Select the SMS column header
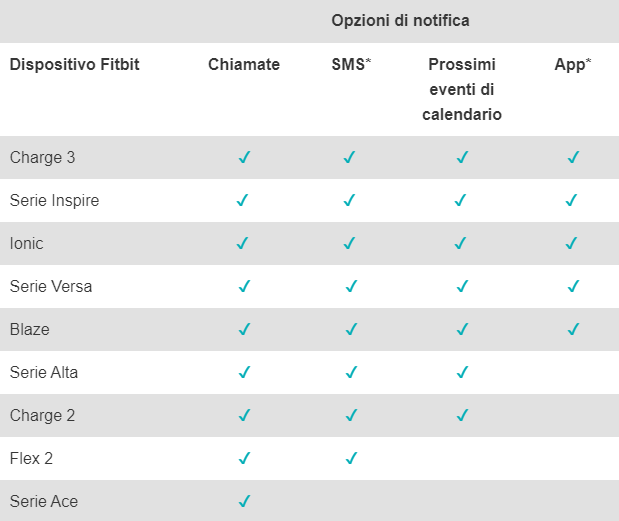The image size is (619, 521). click(351, 64)
